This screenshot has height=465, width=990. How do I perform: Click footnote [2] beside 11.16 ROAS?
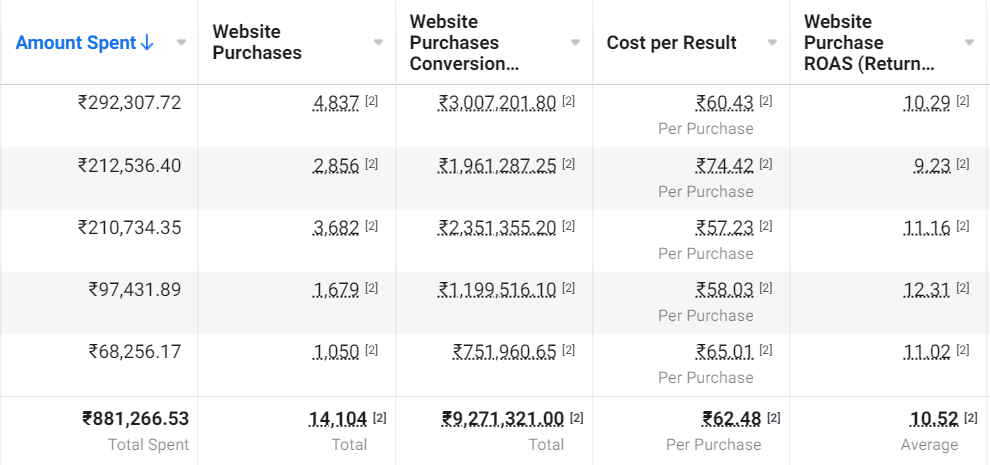(x=962, y=226)
